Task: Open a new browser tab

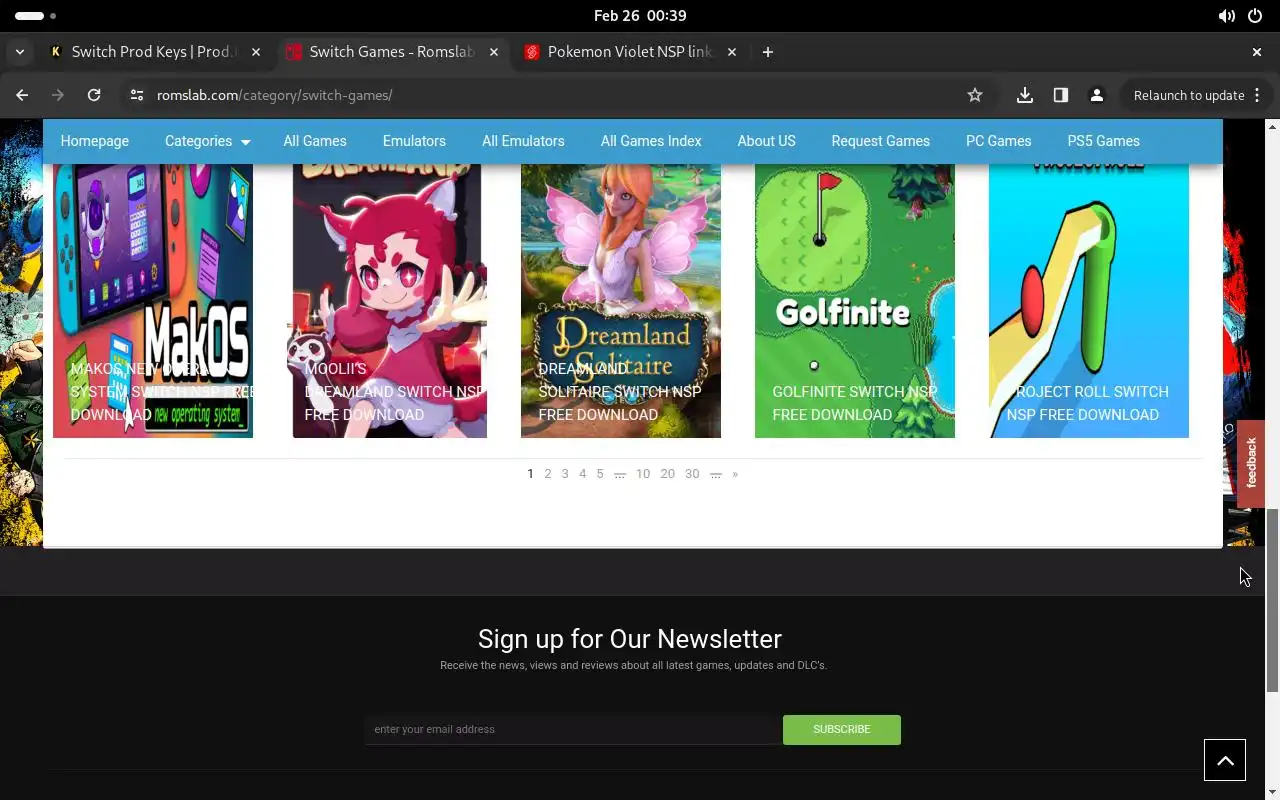Action: (768, 52)
